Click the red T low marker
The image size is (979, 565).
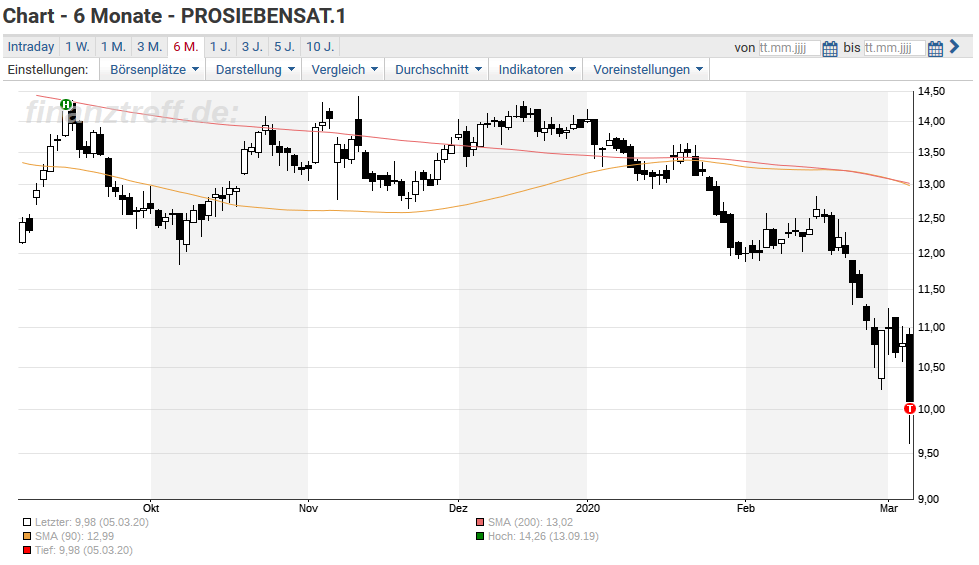(910, 408)
